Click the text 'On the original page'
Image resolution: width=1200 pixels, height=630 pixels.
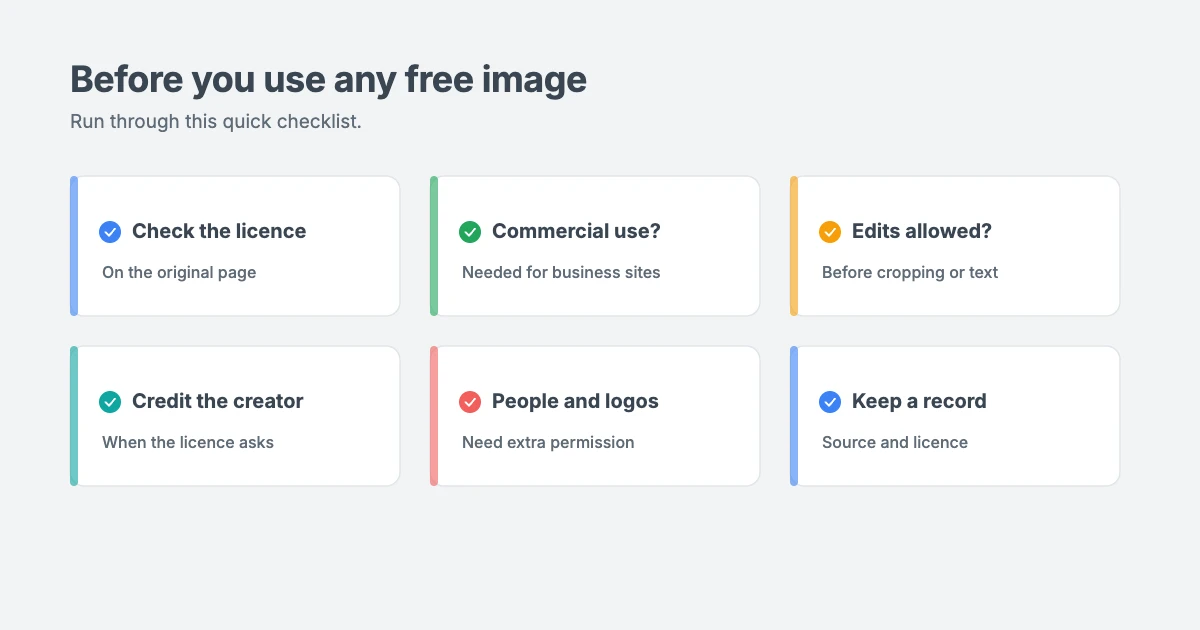click(x=179, y=272)
